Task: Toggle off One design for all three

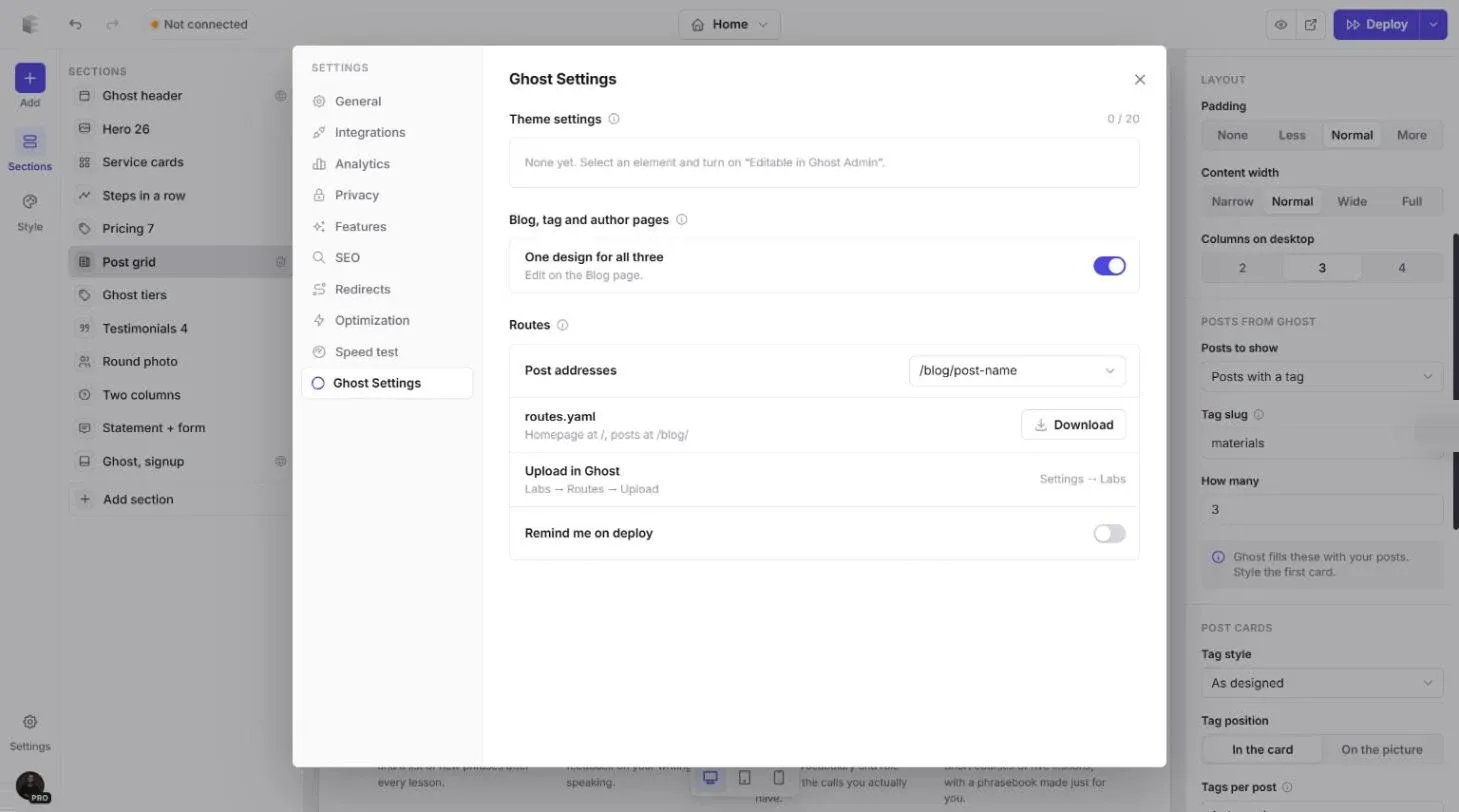Action: pos(1109,266)
